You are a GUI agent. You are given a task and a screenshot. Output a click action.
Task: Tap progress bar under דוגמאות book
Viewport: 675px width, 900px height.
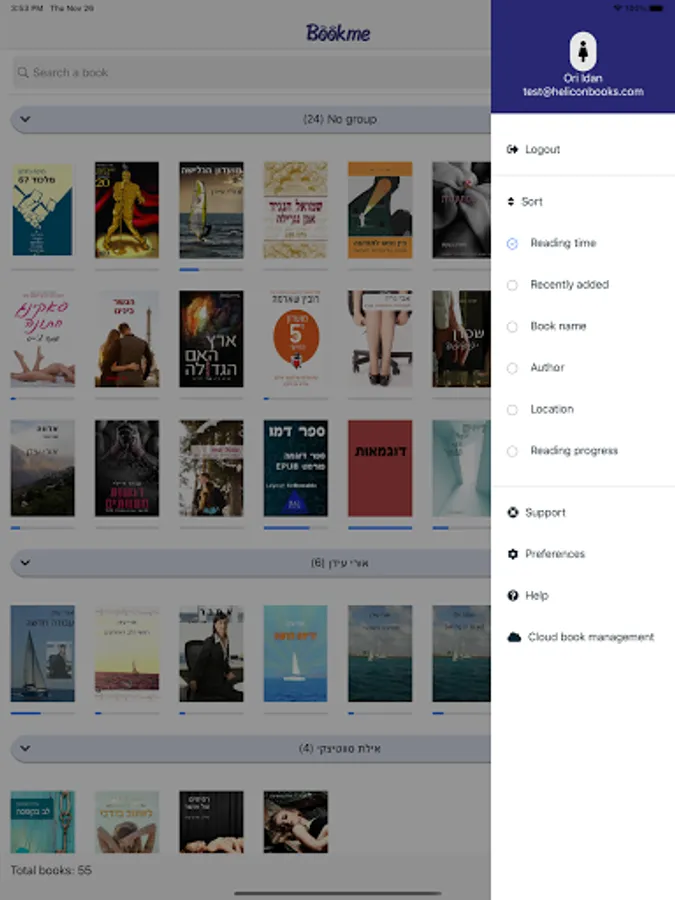[x=380, y=527]
